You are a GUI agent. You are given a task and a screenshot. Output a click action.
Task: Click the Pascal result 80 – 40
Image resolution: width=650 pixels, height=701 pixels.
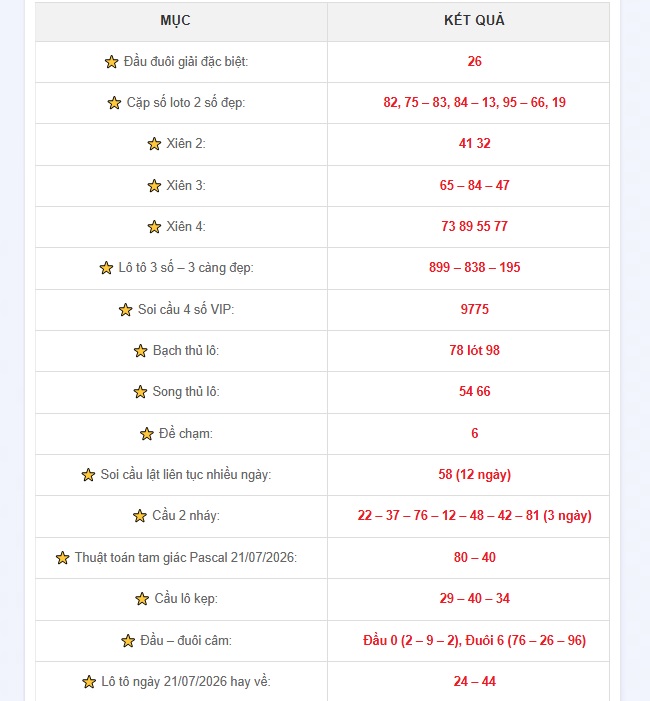474,557
